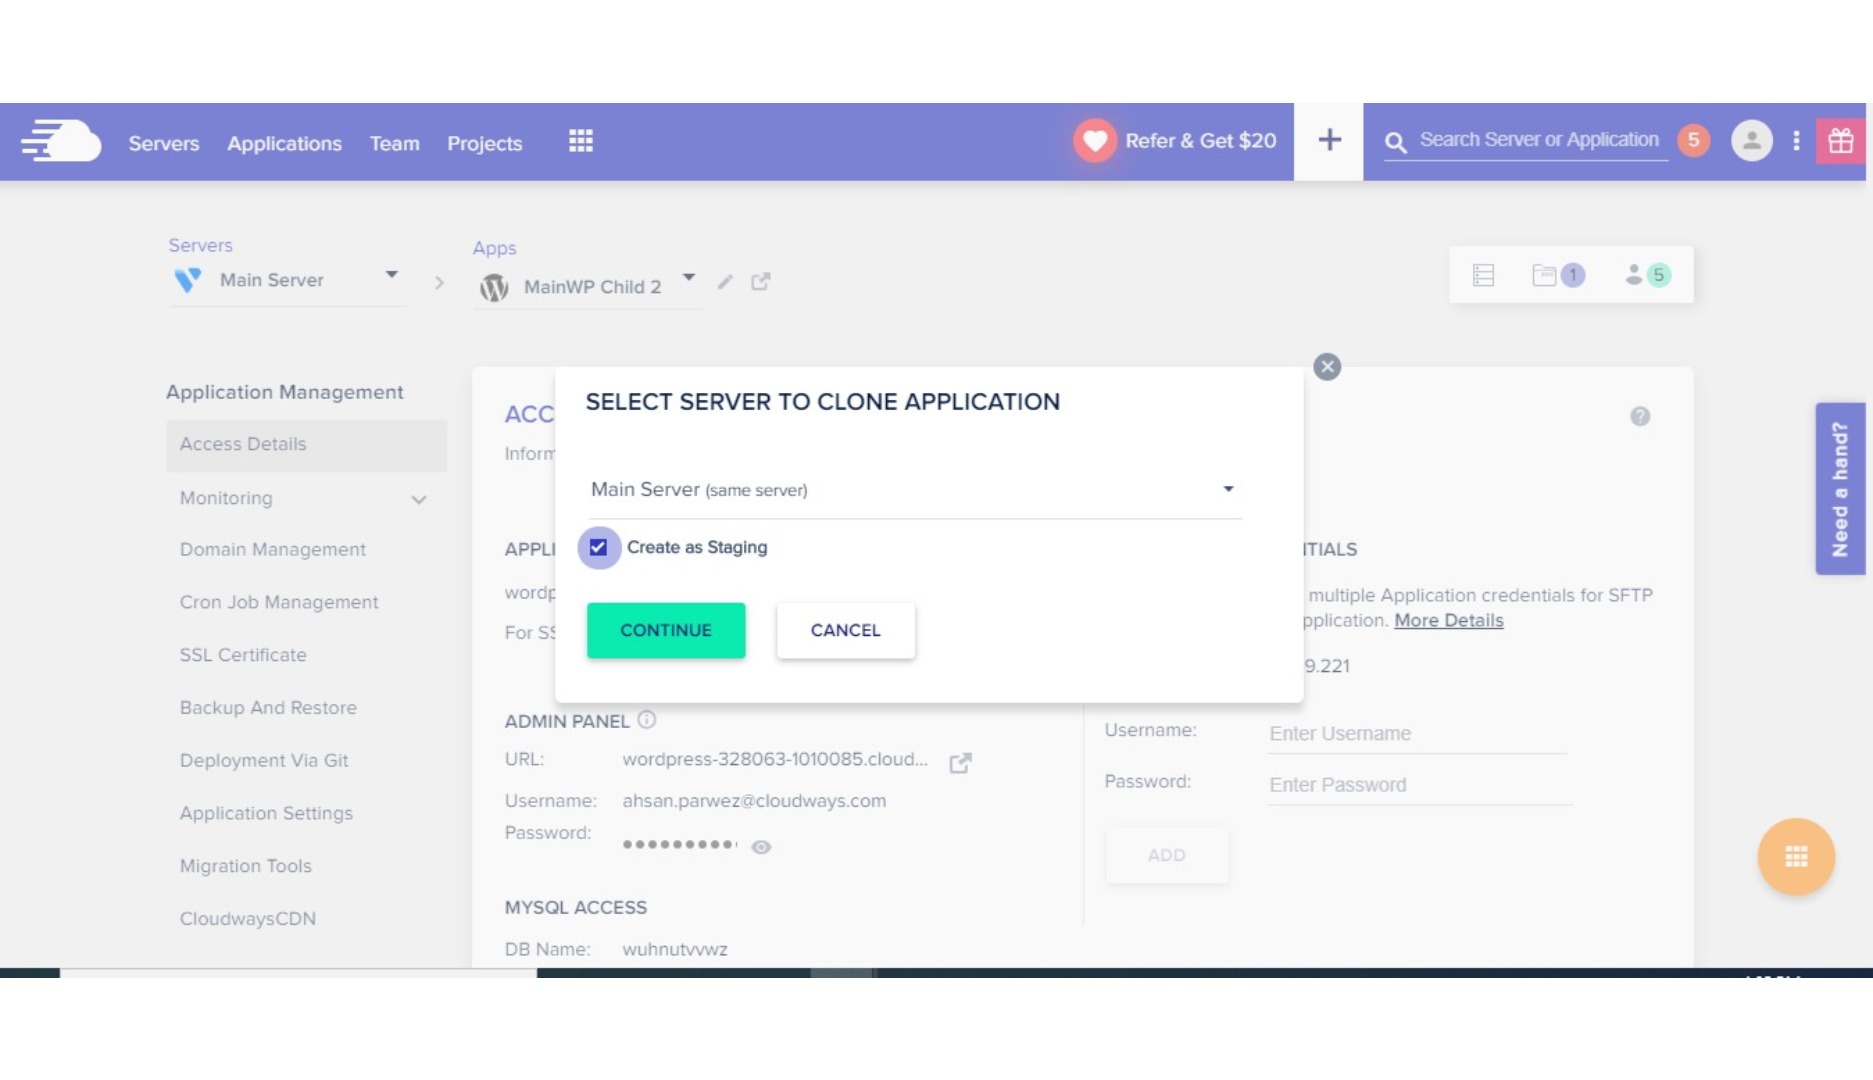Click breadcrumb chevron between Servers and Apps
1873x1080 pixels.
pos(439,283)
